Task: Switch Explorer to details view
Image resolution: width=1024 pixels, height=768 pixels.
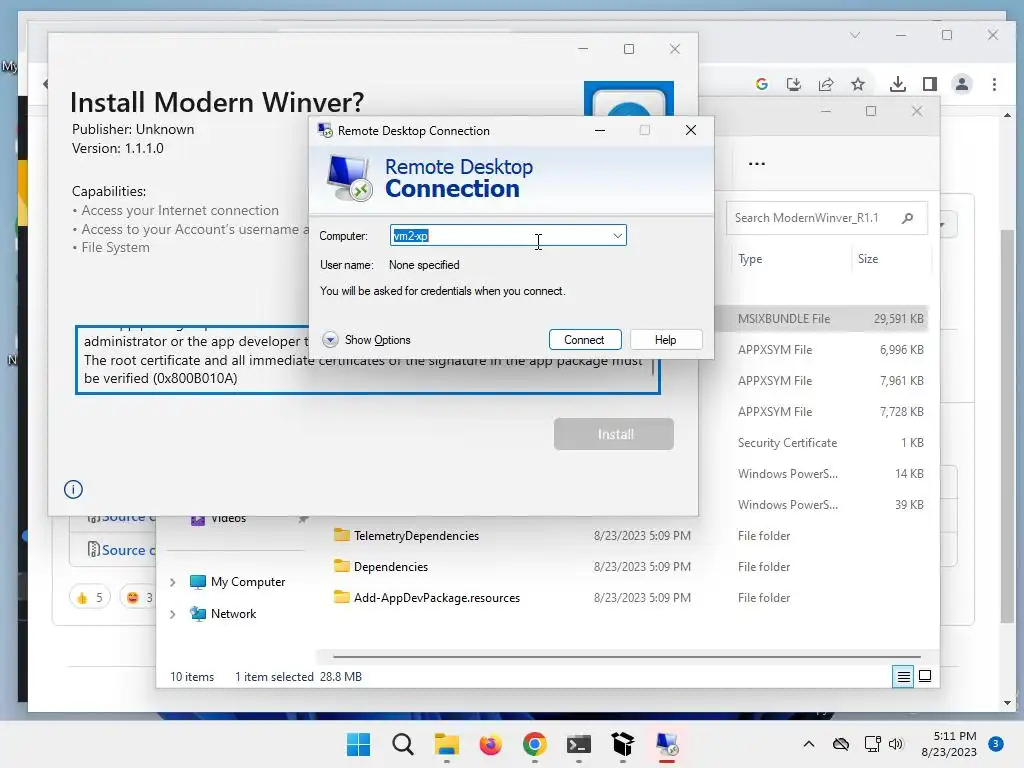Action: point(903,677)
